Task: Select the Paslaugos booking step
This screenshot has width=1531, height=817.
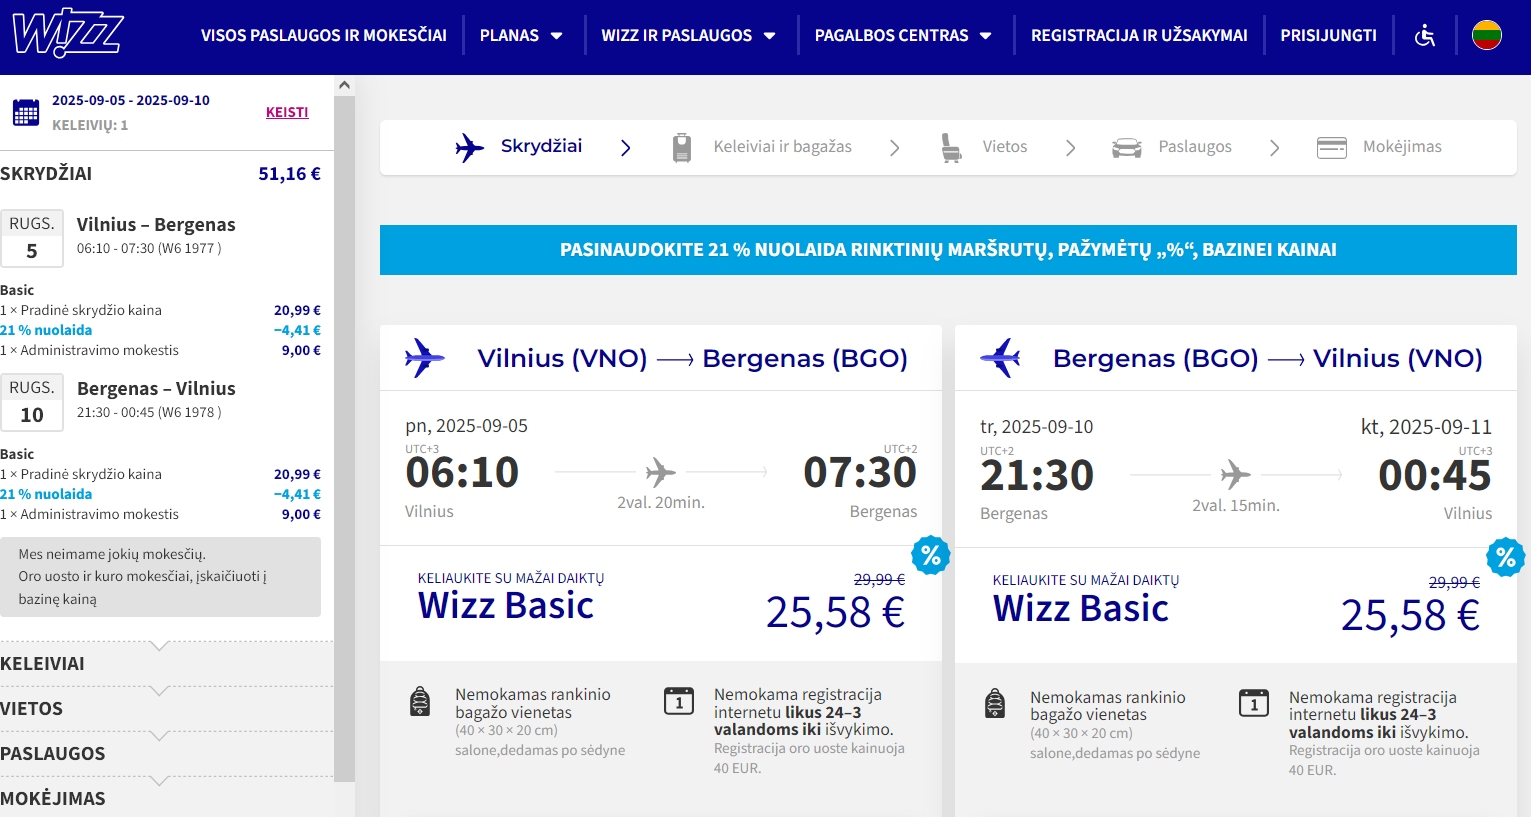Action: (1195, 147)
